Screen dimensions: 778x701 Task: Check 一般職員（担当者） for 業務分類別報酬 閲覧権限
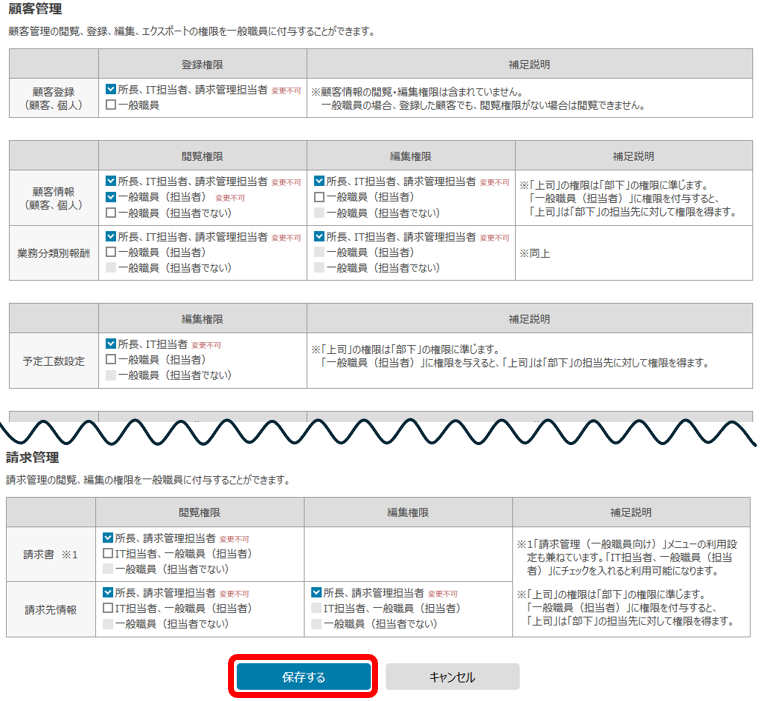[x=111, y=252]
